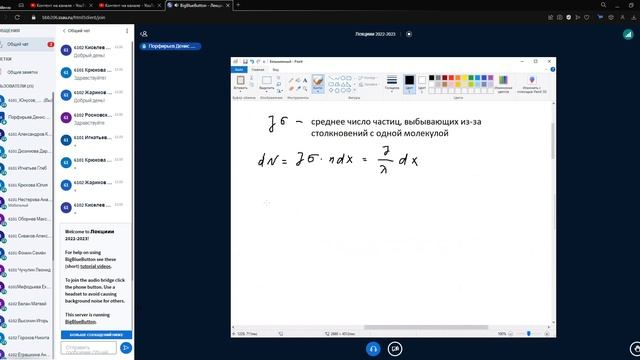The height and width of the screenshot is (360, 640).
Task: Click the chat message input field
Action: [89, 348]
